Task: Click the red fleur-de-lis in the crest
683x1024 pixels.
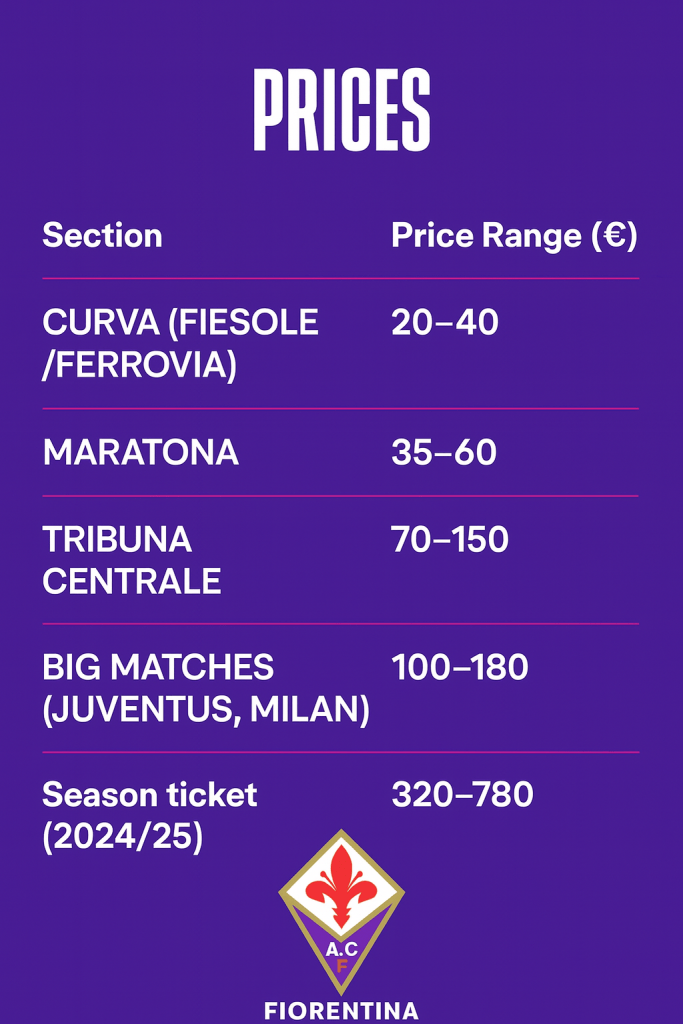Action: [342, 883]
